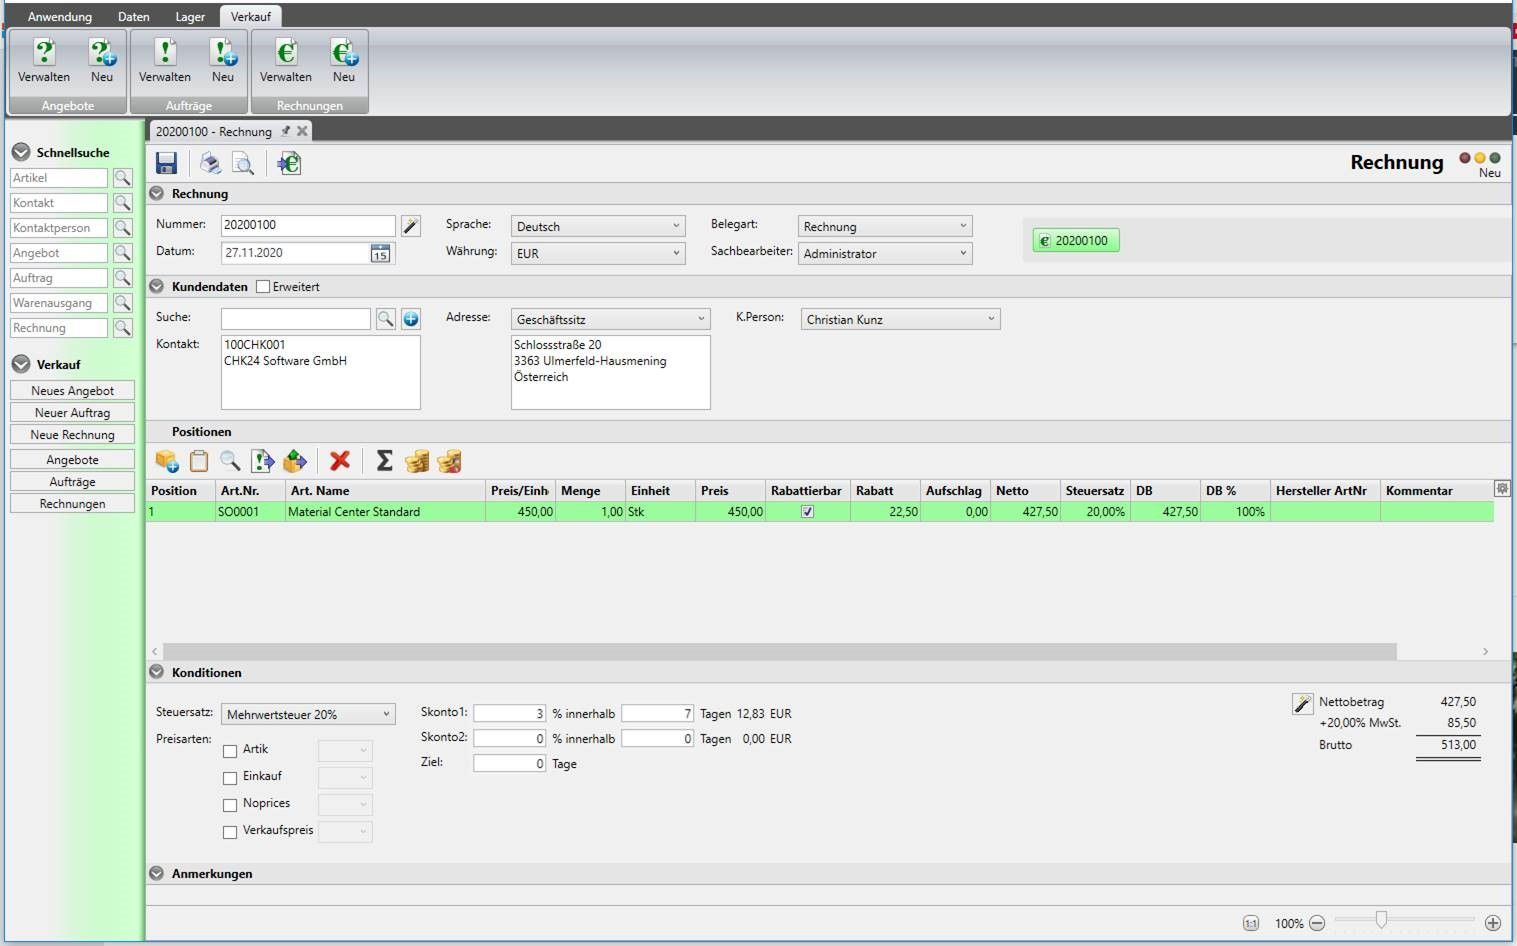Screen dimensions: 1517x946
Task: Create a new Auftrag via ribbon Neu
Action: pos(223,61)
